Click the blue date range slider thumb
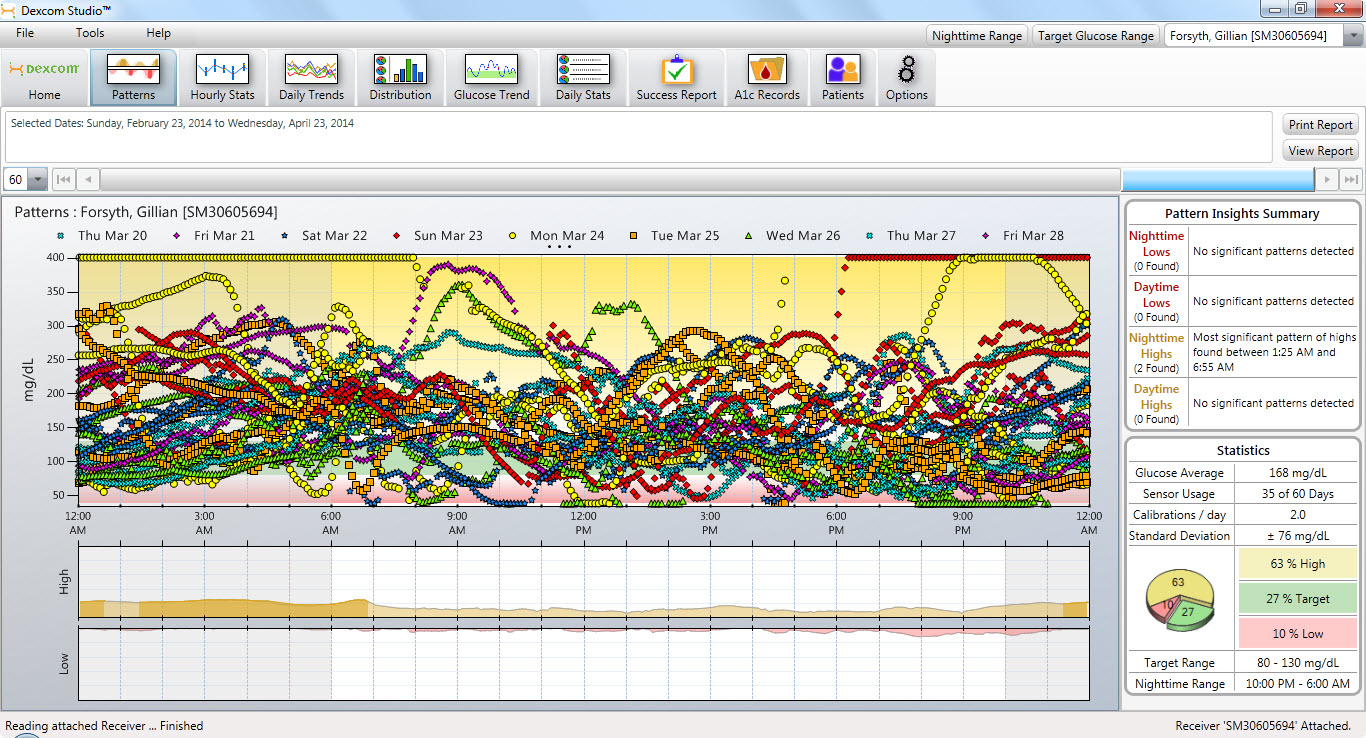1366x738 pixels. point(1217,180)
